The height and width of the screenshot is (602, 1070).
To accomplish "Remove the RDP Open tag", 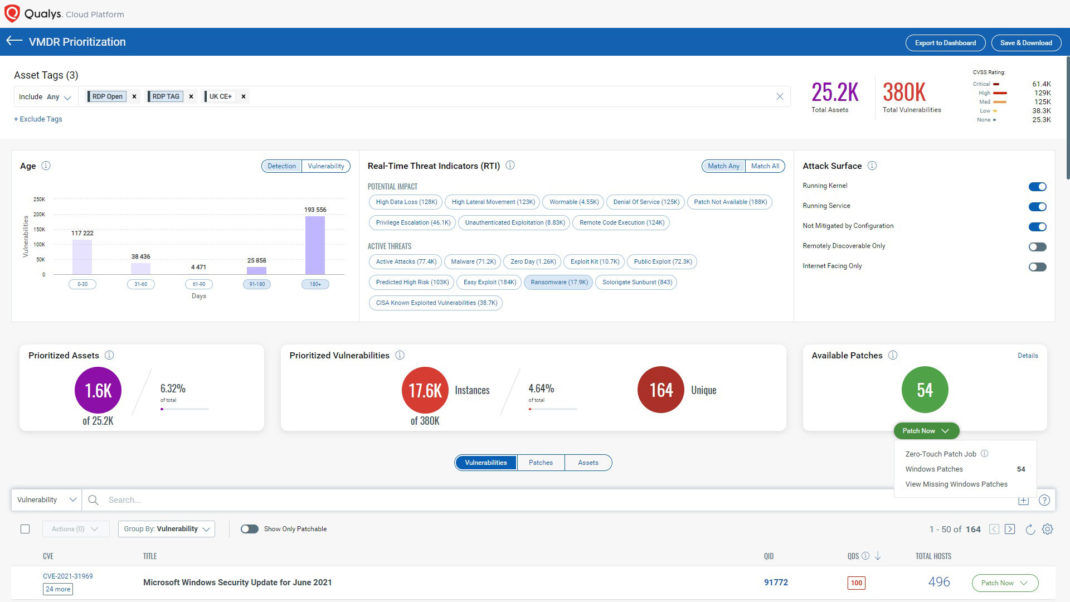I will click(x=134, y=96).
